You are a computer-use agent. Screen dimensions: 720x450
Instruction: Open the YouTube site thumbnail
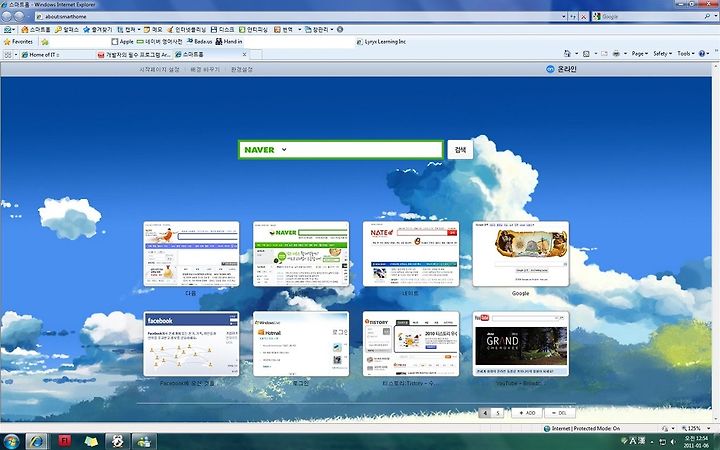[521, 344]
